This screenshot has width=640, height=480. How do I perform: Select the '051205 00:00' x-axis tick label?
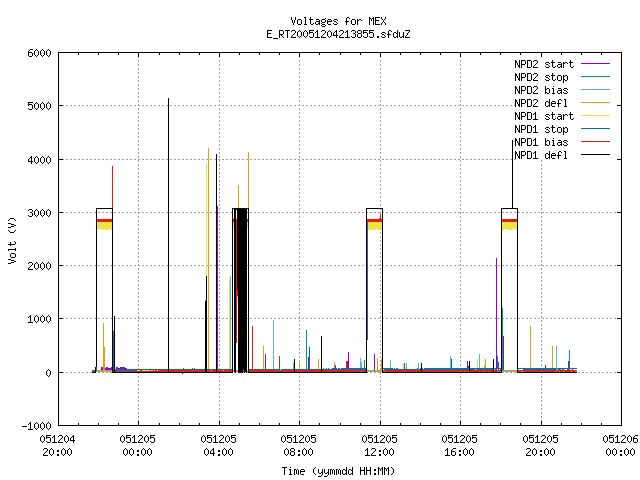pyautogui.click(x=138, y=445)
